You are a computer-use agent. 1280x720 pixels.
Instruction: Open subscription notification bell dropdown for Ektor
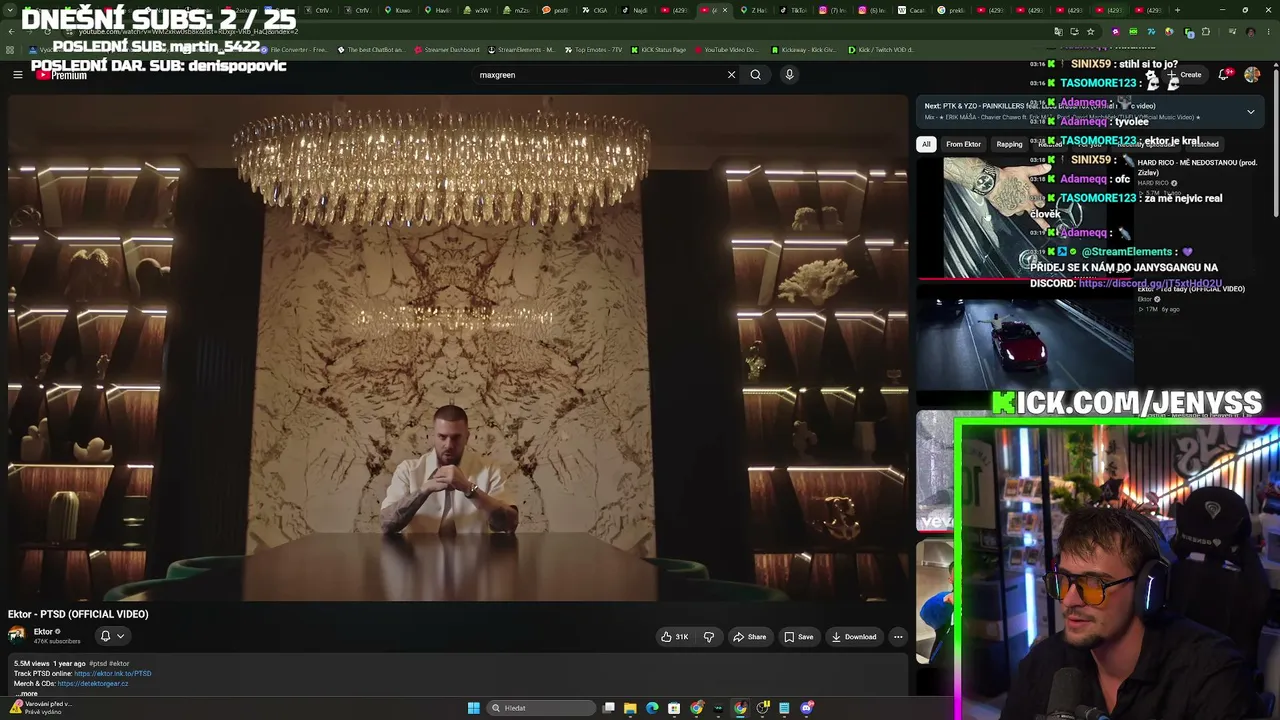(x=112, y=636)
